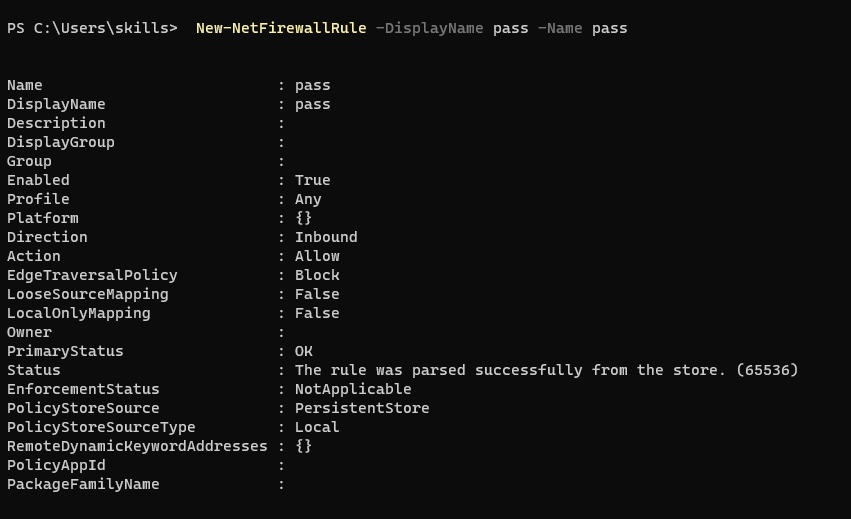The height and width of the screenshot is (519, 851).
Task: Click the PolicyStoreSource value PersistentStore
Action: (362, 408)
